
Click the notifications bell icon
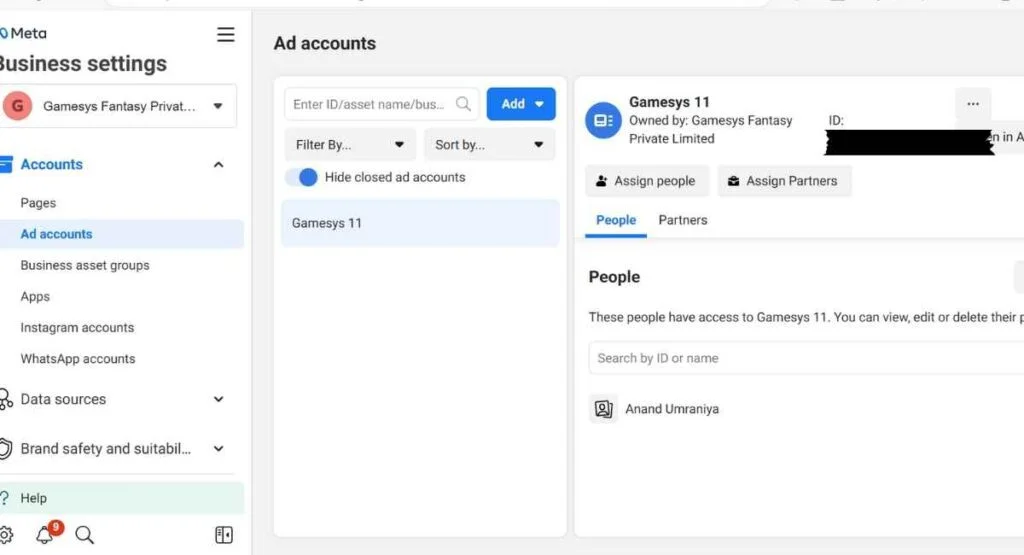45,535
